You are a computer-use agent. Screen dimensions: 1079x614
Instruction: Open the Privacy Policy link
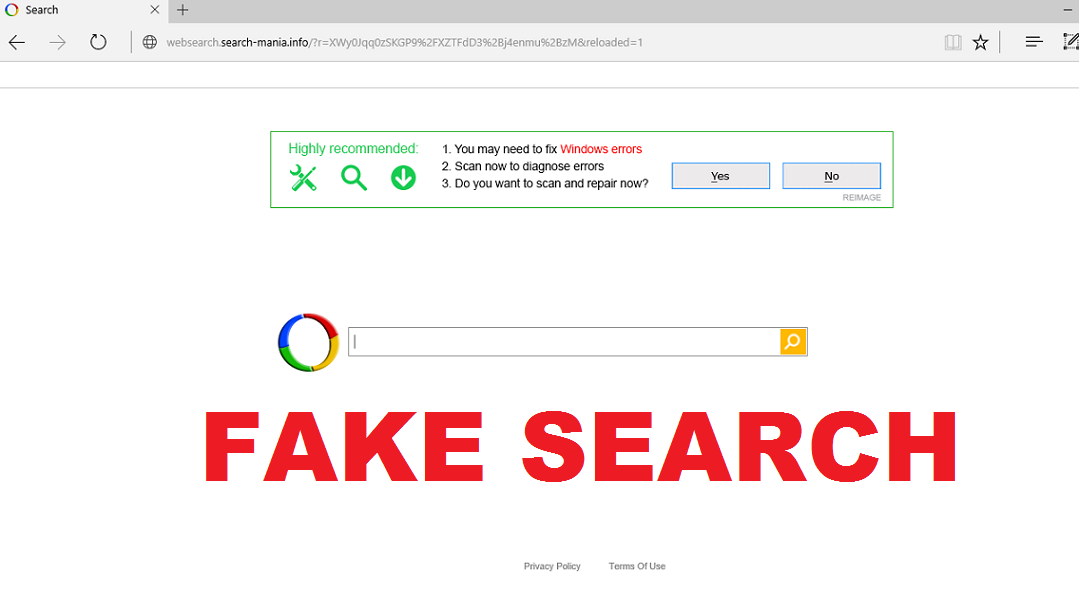point(552,566)
